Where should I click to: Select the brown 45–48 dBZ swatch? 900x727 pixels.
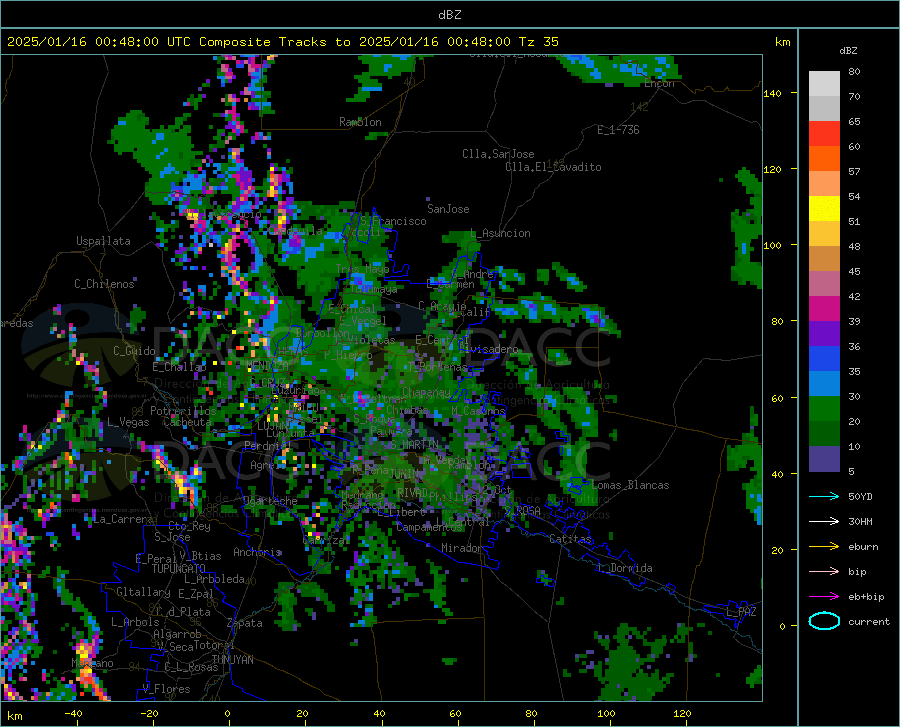tap(824, 259)
